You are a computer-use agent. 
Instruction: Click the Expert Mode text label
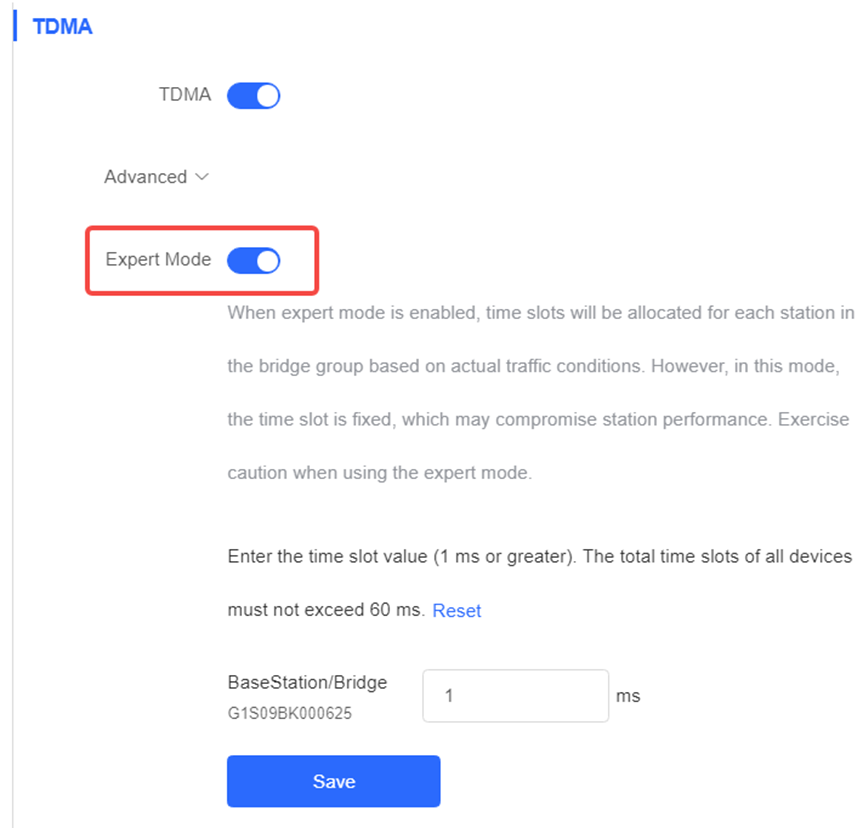[x=159, y=259]
